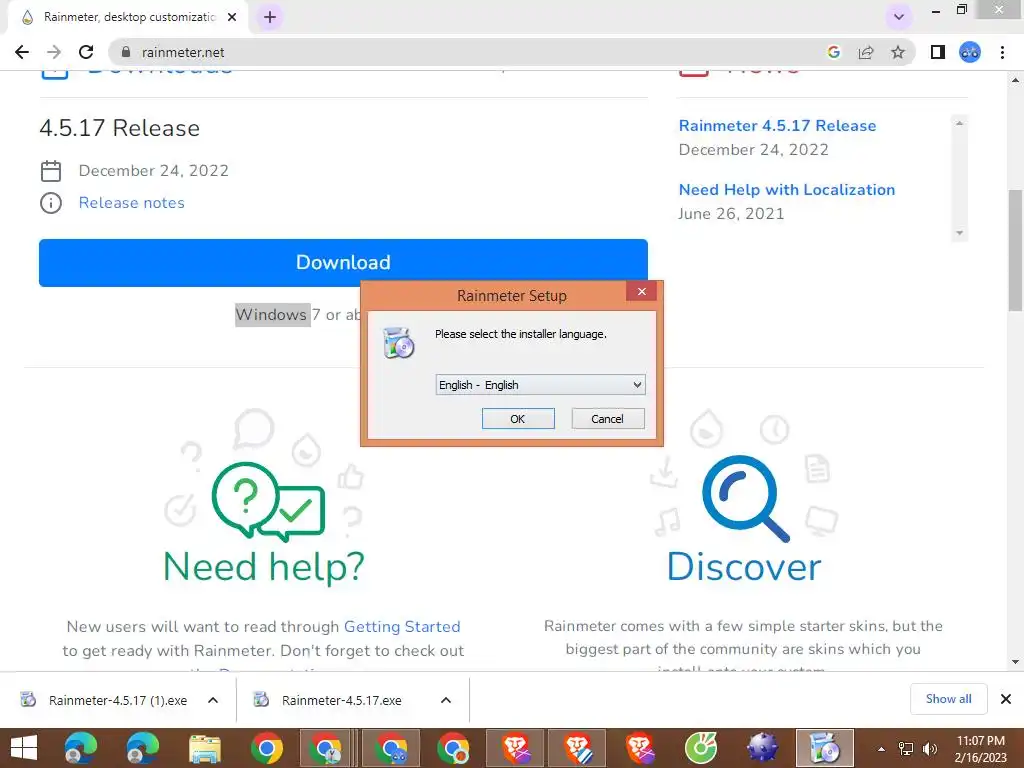Click the page vertical scrollbar thumb

click(x=1016, y=251)
